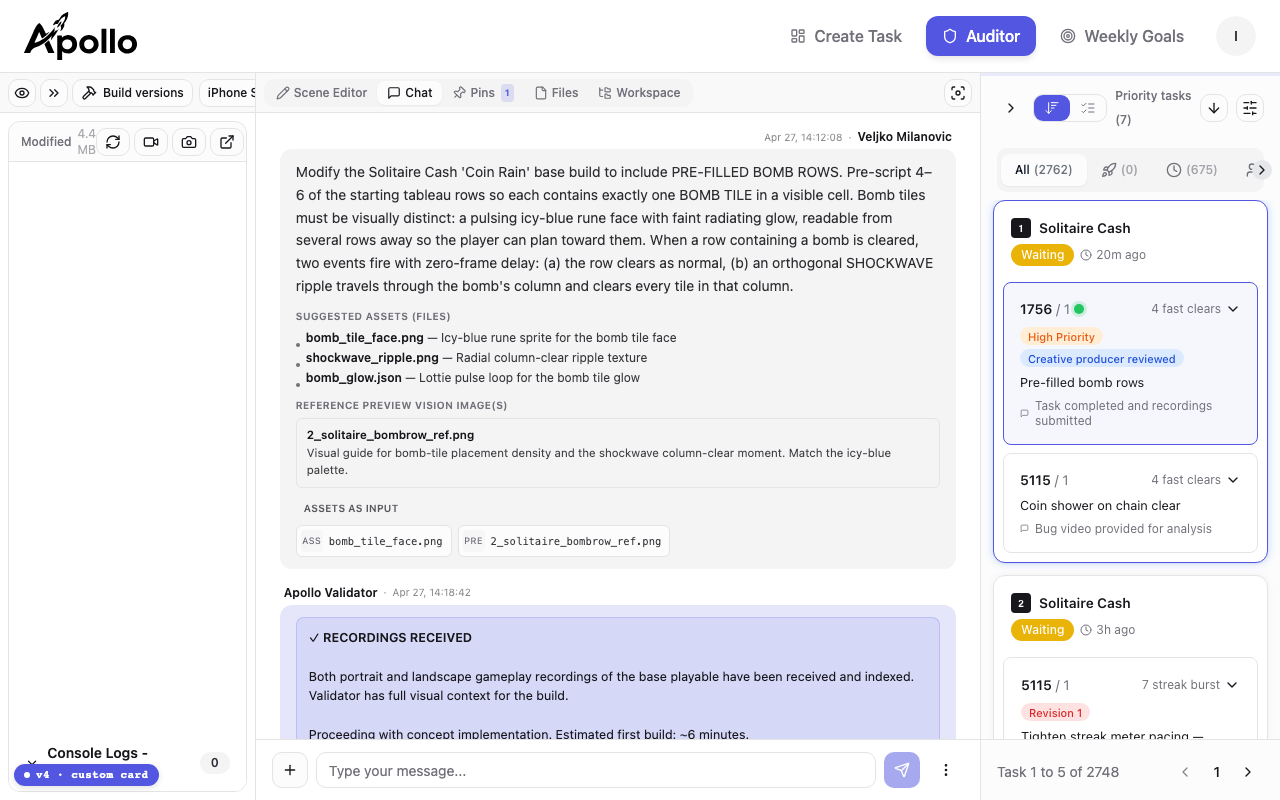Select page 1 in task pagination

point(1217,772)
